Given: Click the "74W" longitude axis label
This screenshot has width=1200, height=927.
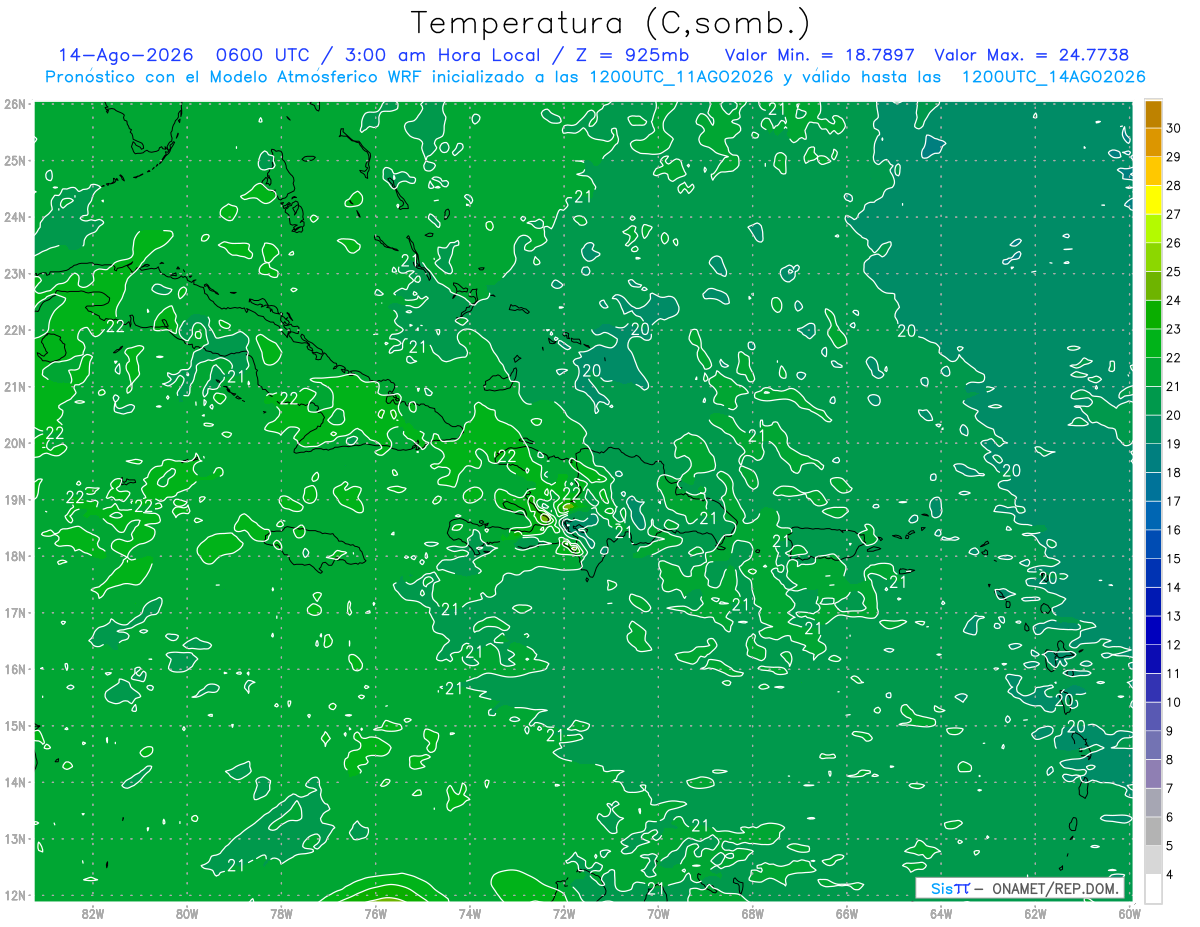Looking at the screenshot, I should pyautogui.click(x=470, y=915).
